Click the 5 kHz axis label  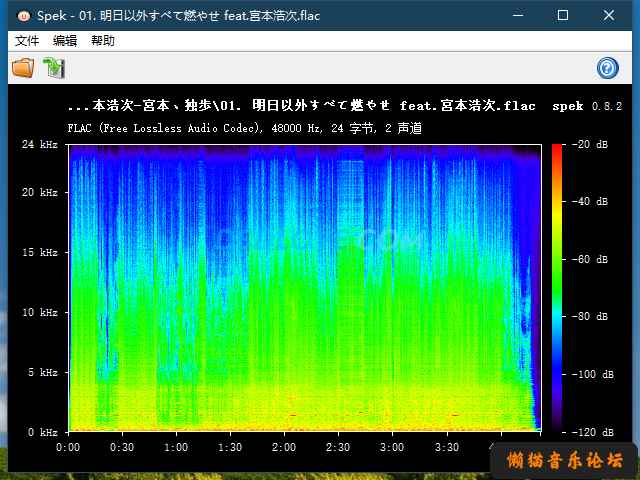pyautogui.click(x=43, y=372)
